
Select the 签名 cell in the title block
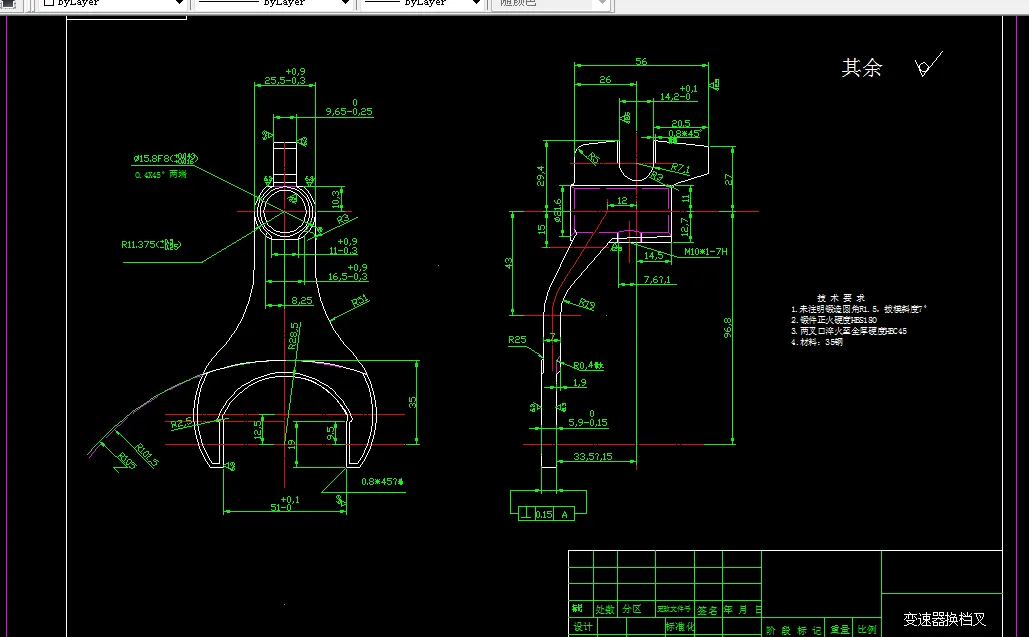pyautogui.click(x=707, y=610)
